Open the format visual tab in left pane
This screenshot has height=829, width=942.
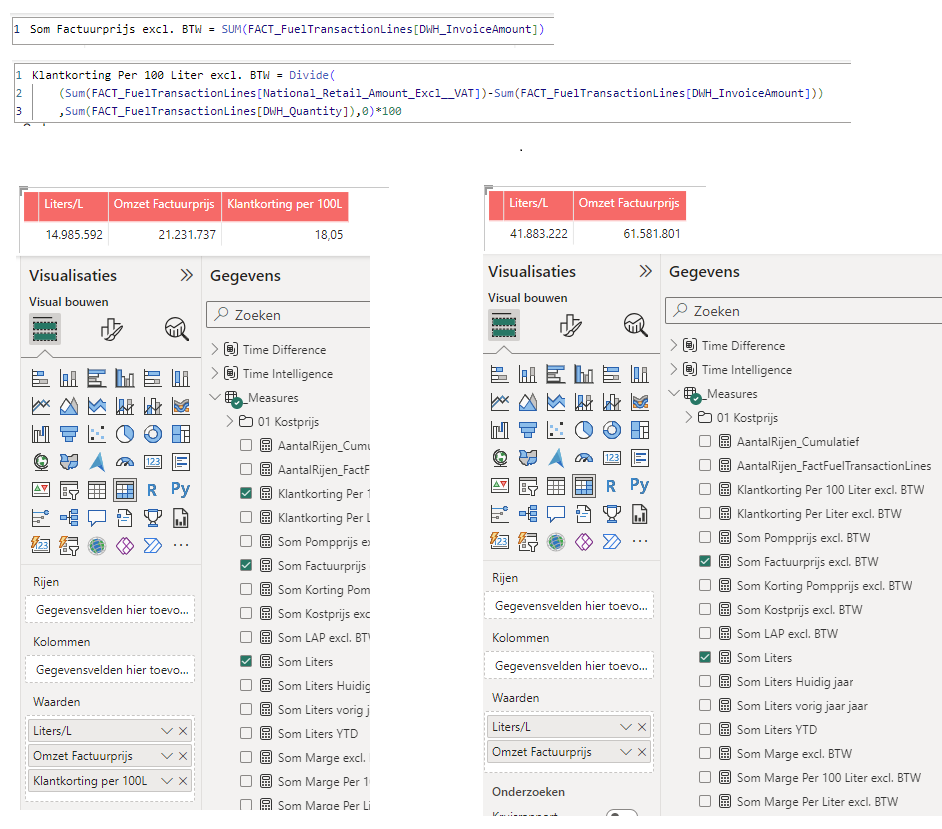111,329
